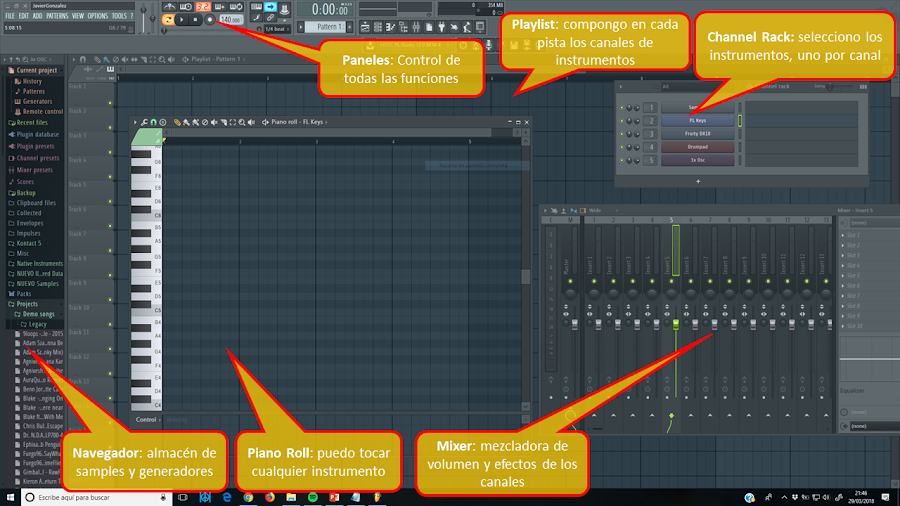Open the ADD menu
The height and width of the screenshot is (506, 900).
pos(37,16)
